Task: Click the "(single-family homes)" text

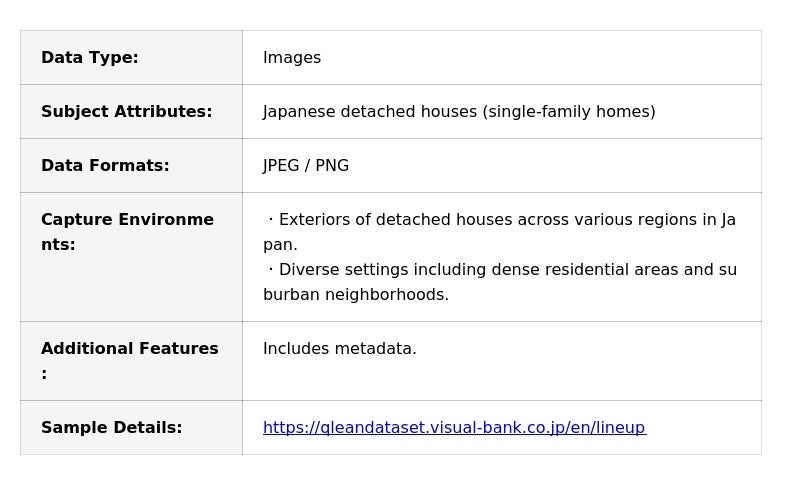Action: click(x=569, y=112)
